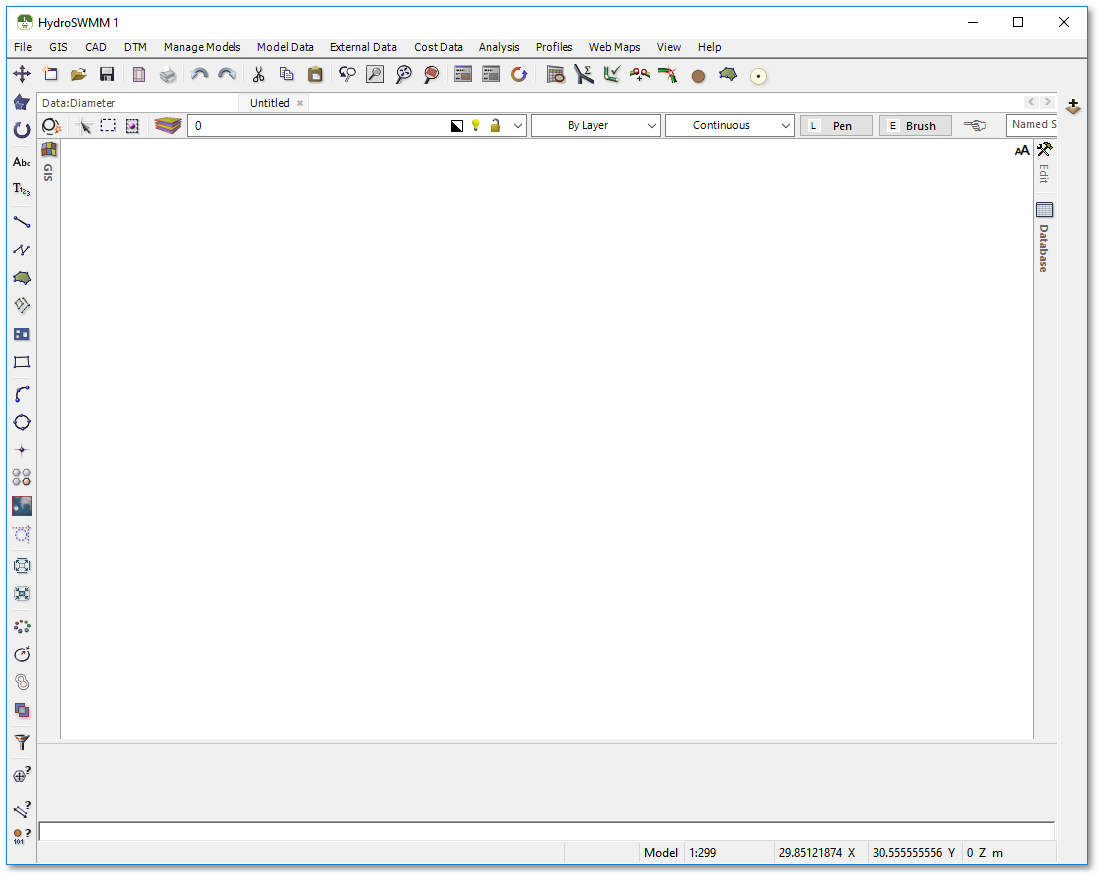The height and width of the screenshot is (877, 1100).
Task: Open the By Layer dropdown
Action: tap(596, 126)
